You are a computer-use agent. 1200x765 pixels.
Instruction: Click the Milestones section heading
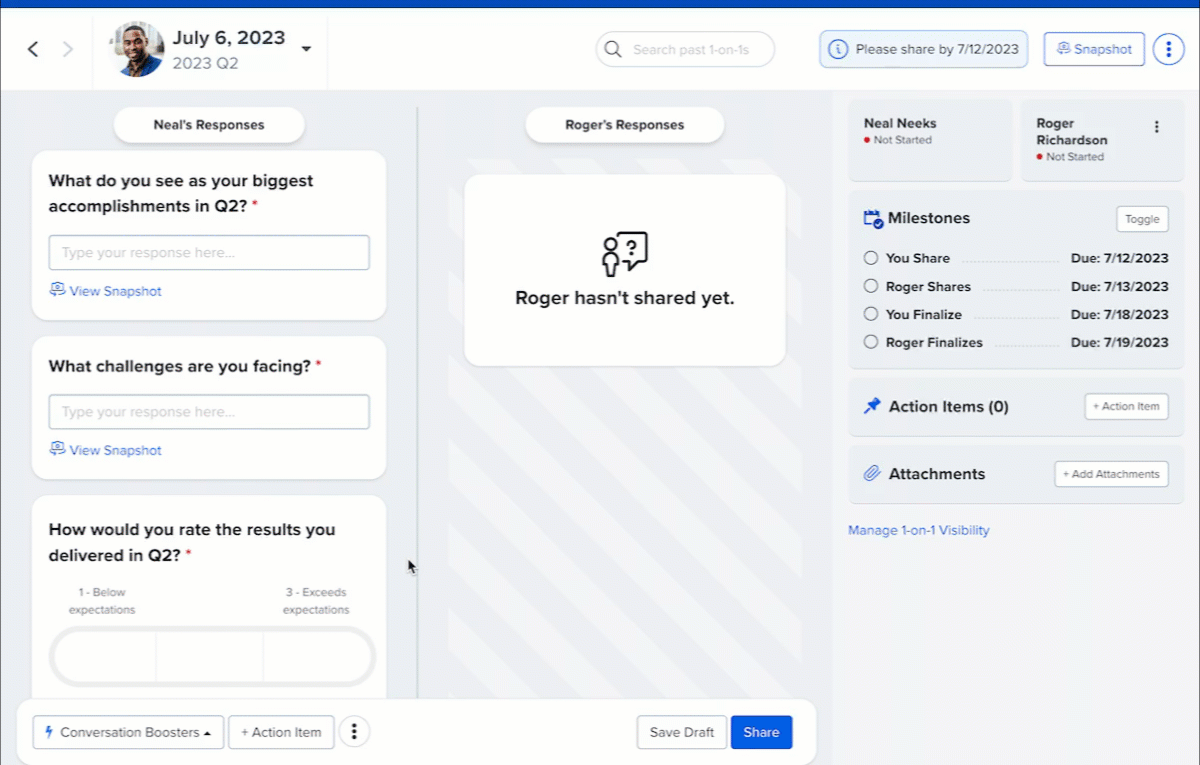(929, 218)
